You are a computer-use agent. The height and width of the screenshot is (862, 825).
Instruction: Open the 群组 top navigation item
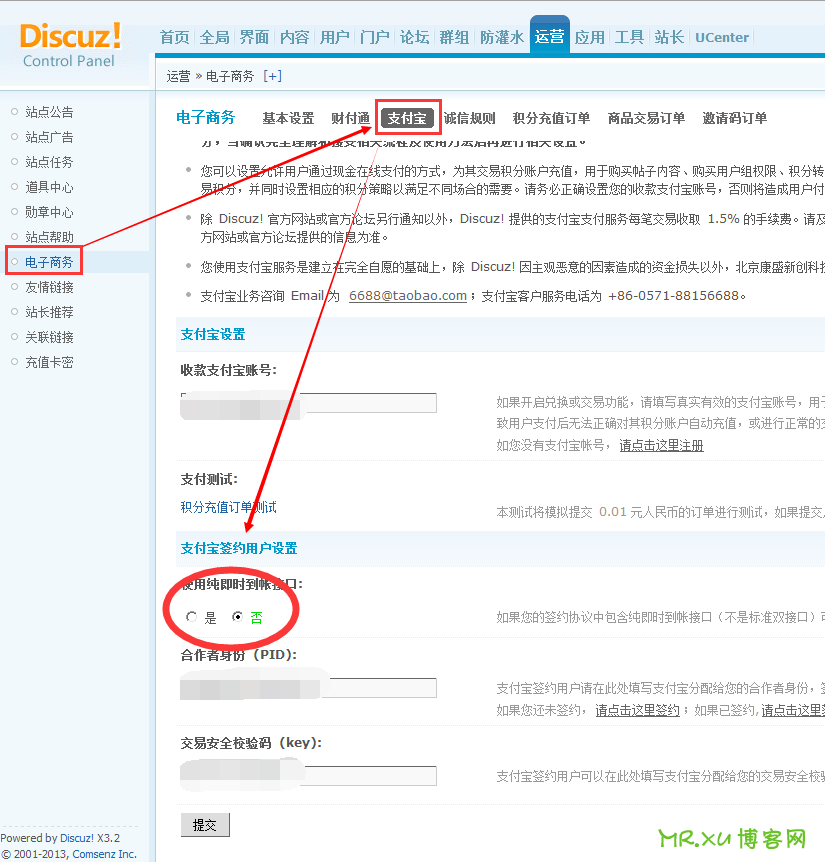[455, 37]
